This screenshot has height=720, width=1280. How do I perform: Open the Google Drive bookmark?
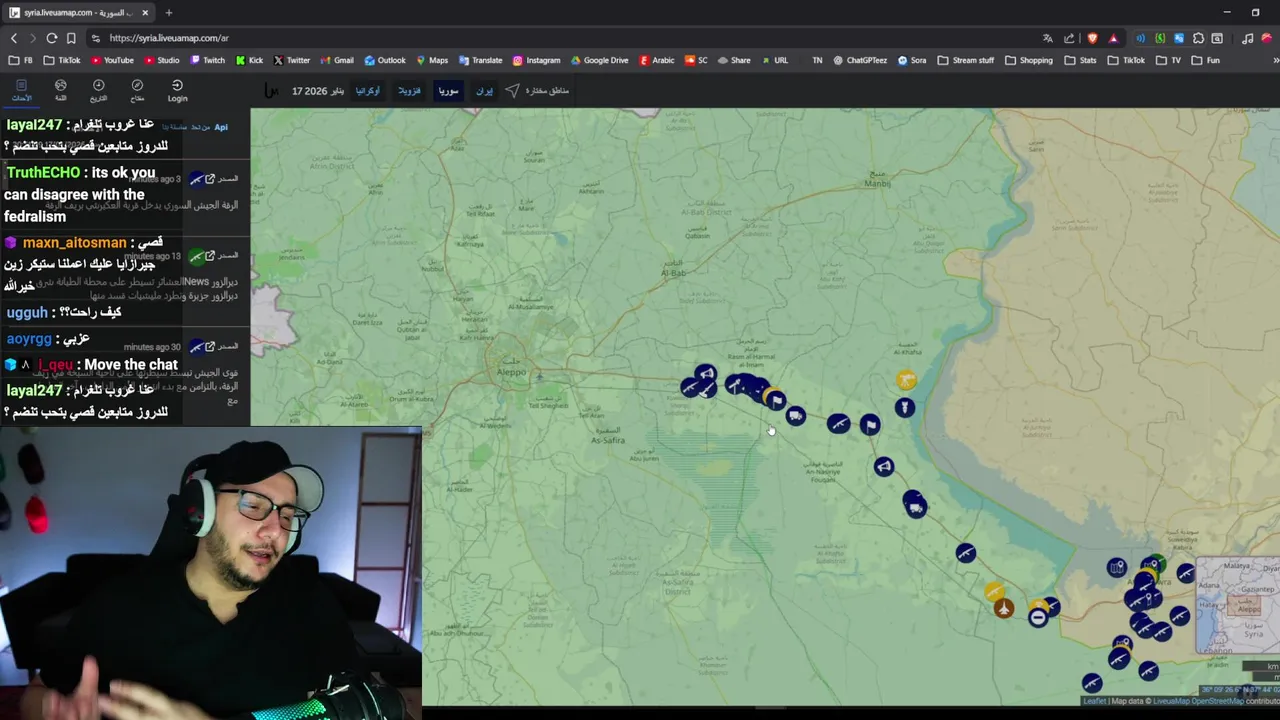coord(599,60)
